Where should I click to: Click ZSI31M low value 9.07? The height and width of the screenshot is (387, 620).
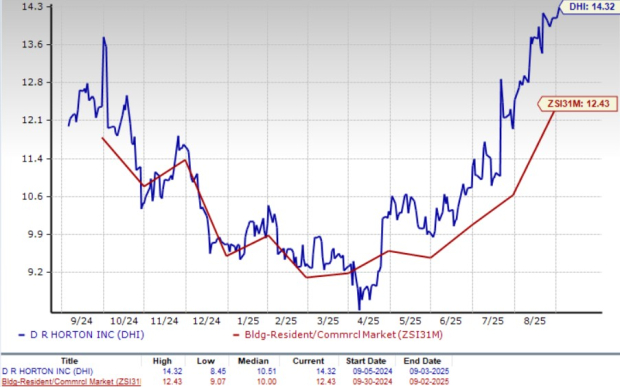click(x=217, y=382)
